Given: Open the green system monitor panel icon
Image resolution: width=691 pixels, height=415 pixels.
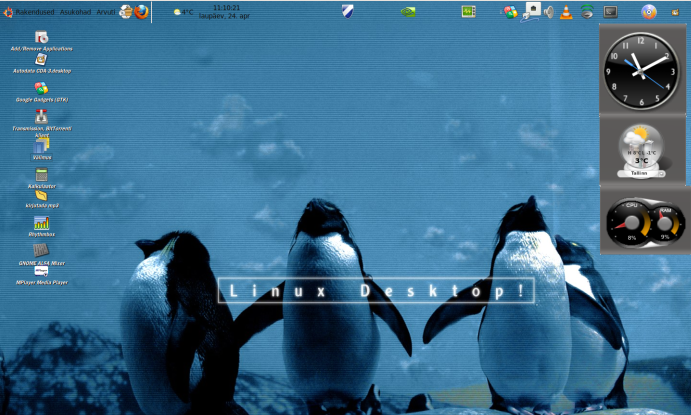Looking at the screenshot, I should coord(468,12).
